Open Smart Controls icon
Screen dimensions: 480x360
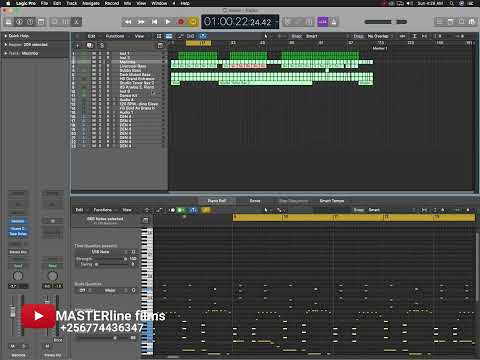[55, 22]
